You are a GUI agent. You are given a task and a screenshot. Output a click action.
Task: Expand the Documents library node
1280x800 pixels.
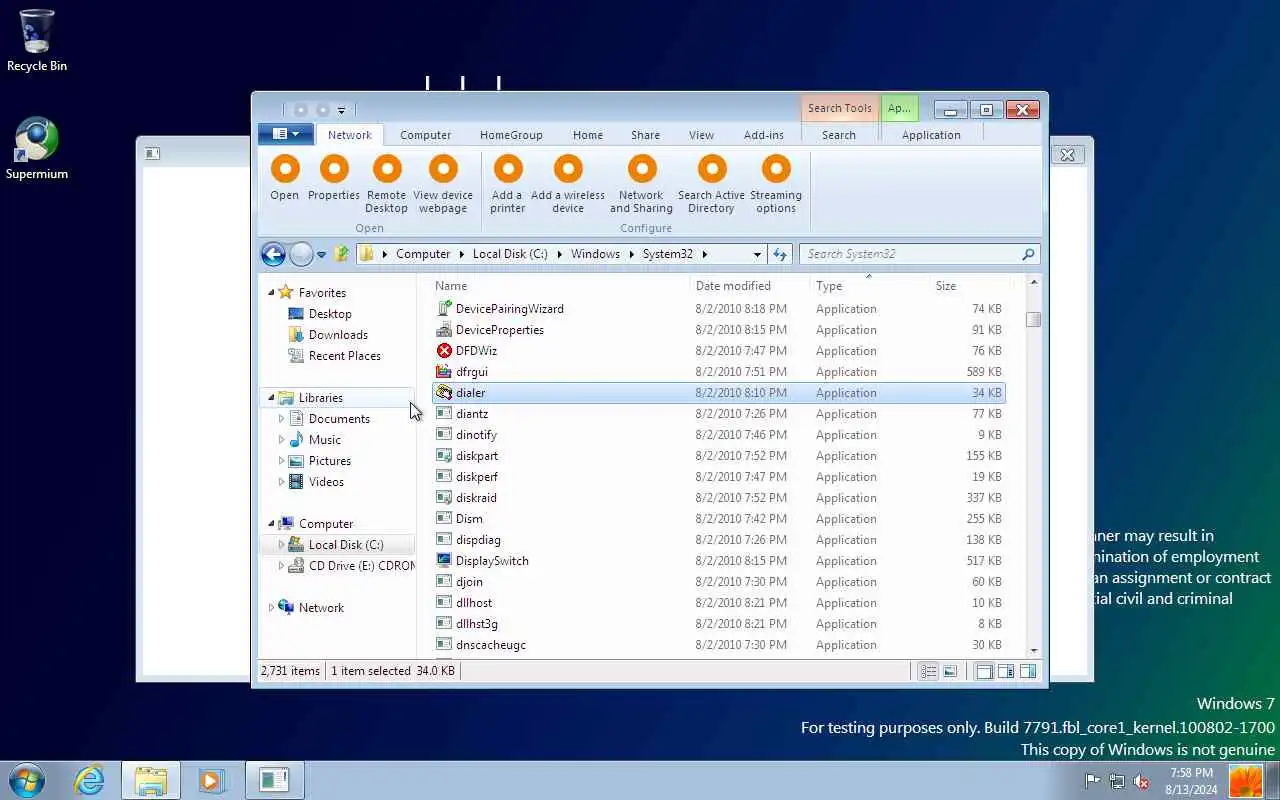[281, 419]
